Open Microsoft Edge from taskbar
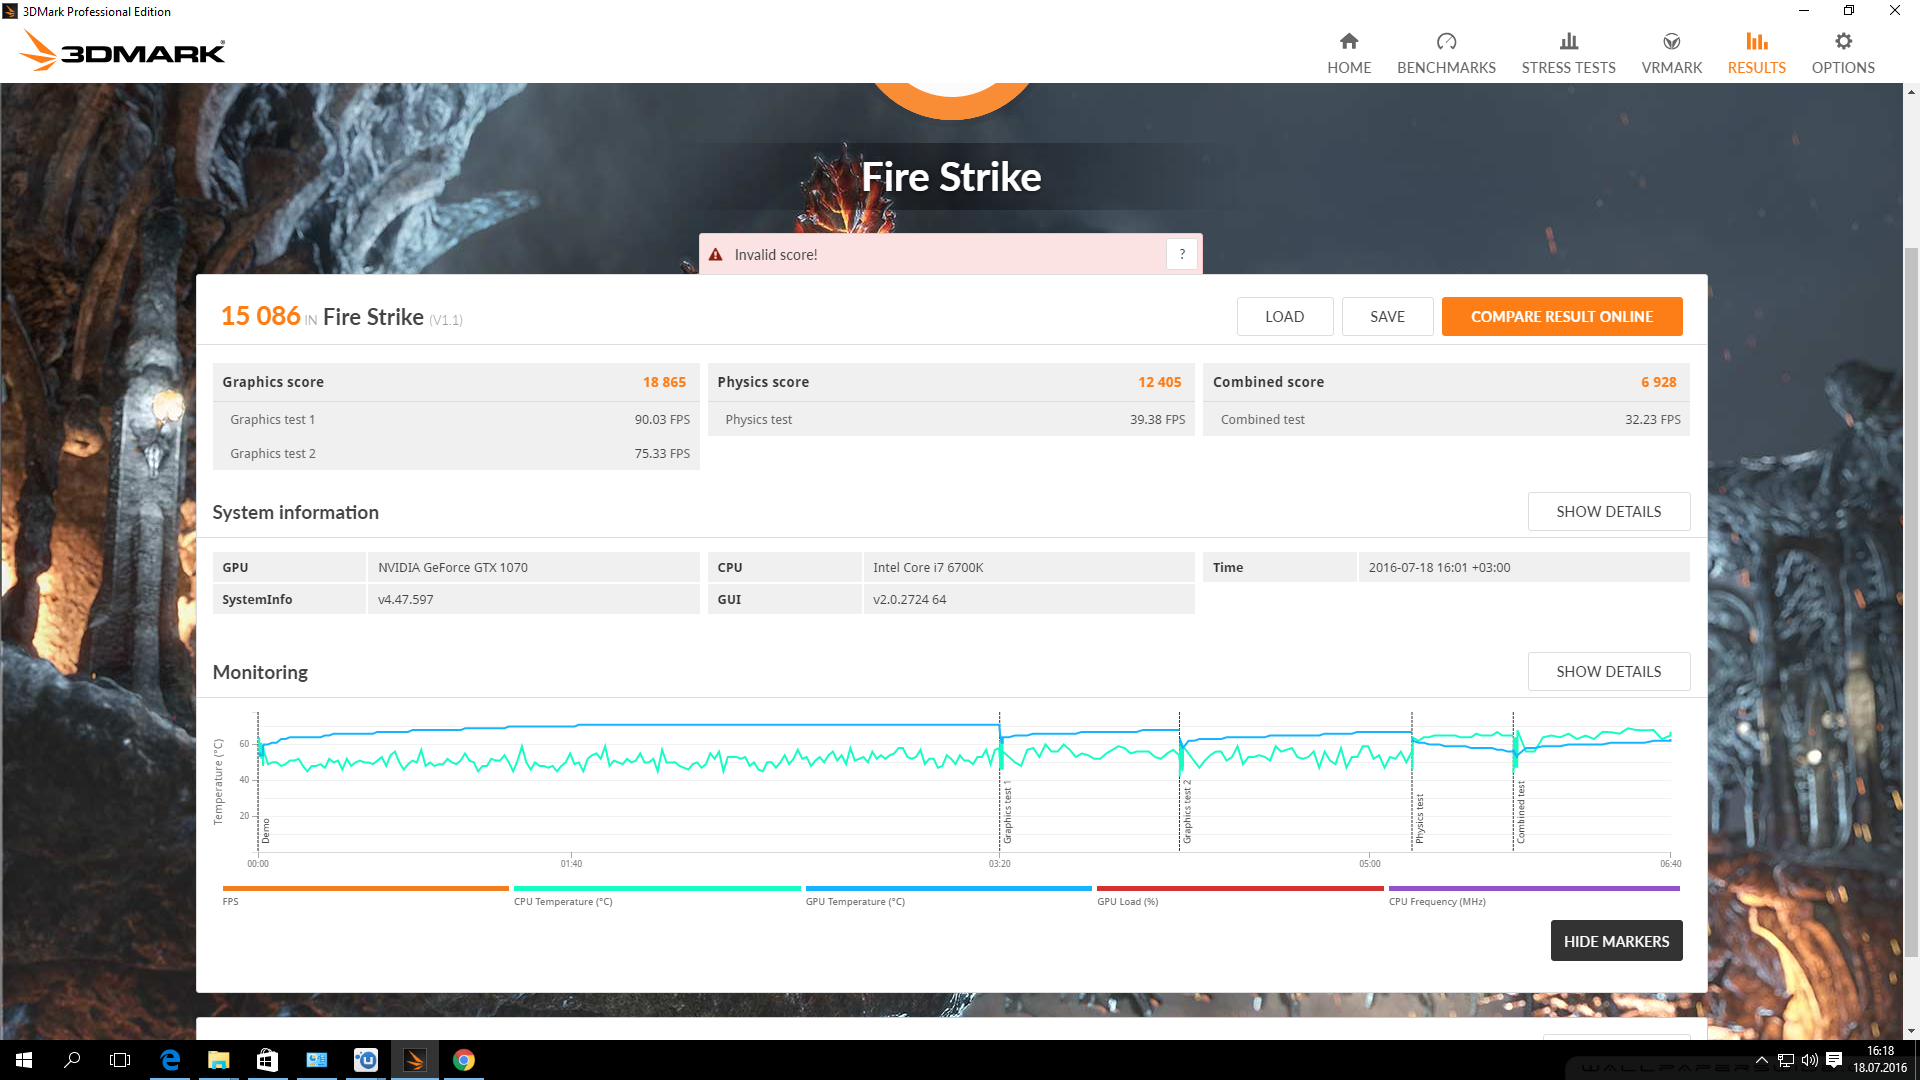The image size is (1920, 1080). point(170,1060)
